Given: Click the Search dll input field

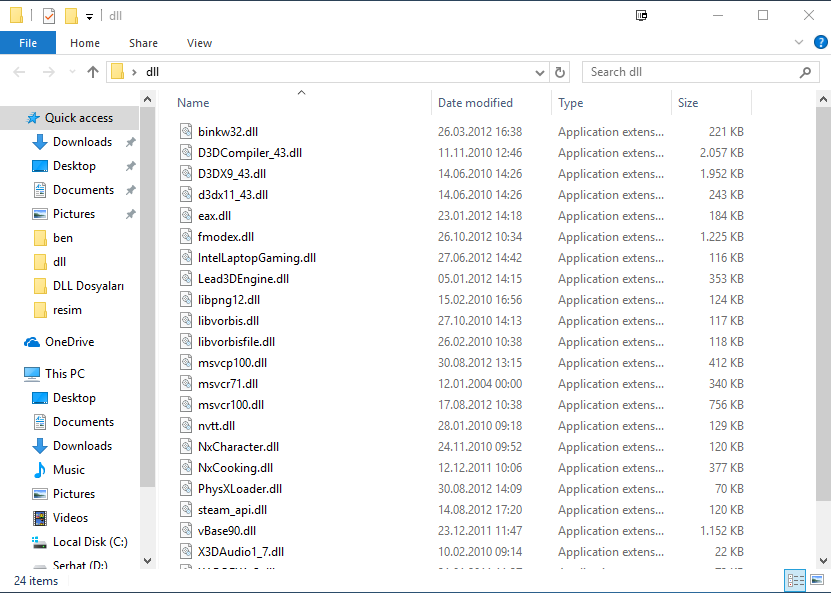Looking at the screenshot, I should pyautogui.click(x=690, y=72).
